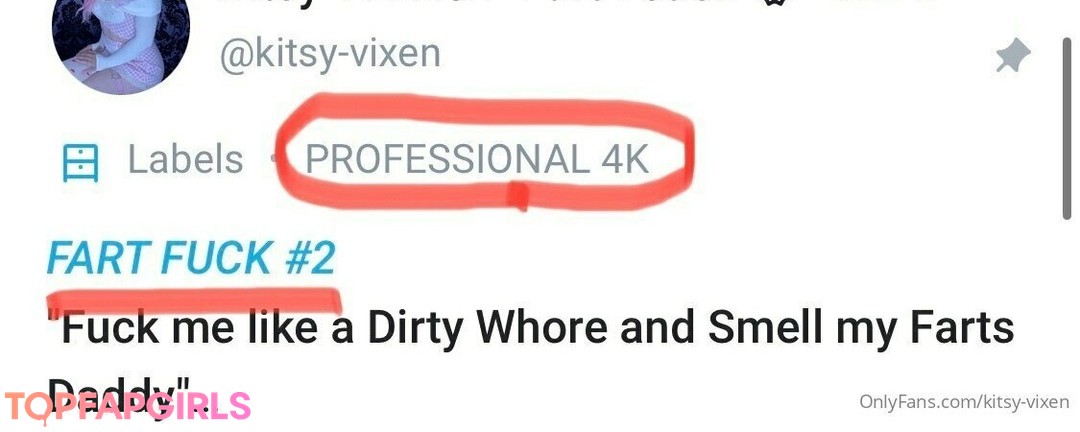Click the red hand-drawn circle outline
The height and width of the screenshot is (432, 1080).
pyautogui.click(x=484, y=152)
